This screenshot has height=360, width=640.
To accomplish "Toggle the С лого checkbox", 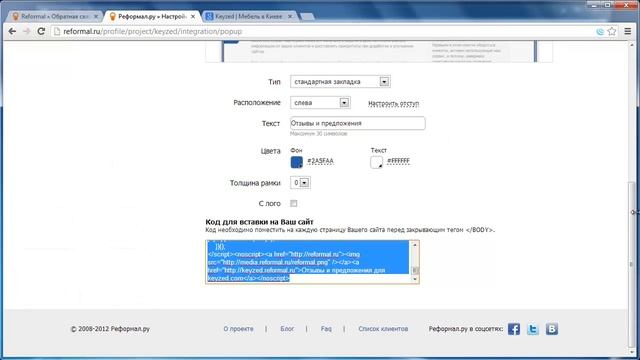I will point(293,203).
